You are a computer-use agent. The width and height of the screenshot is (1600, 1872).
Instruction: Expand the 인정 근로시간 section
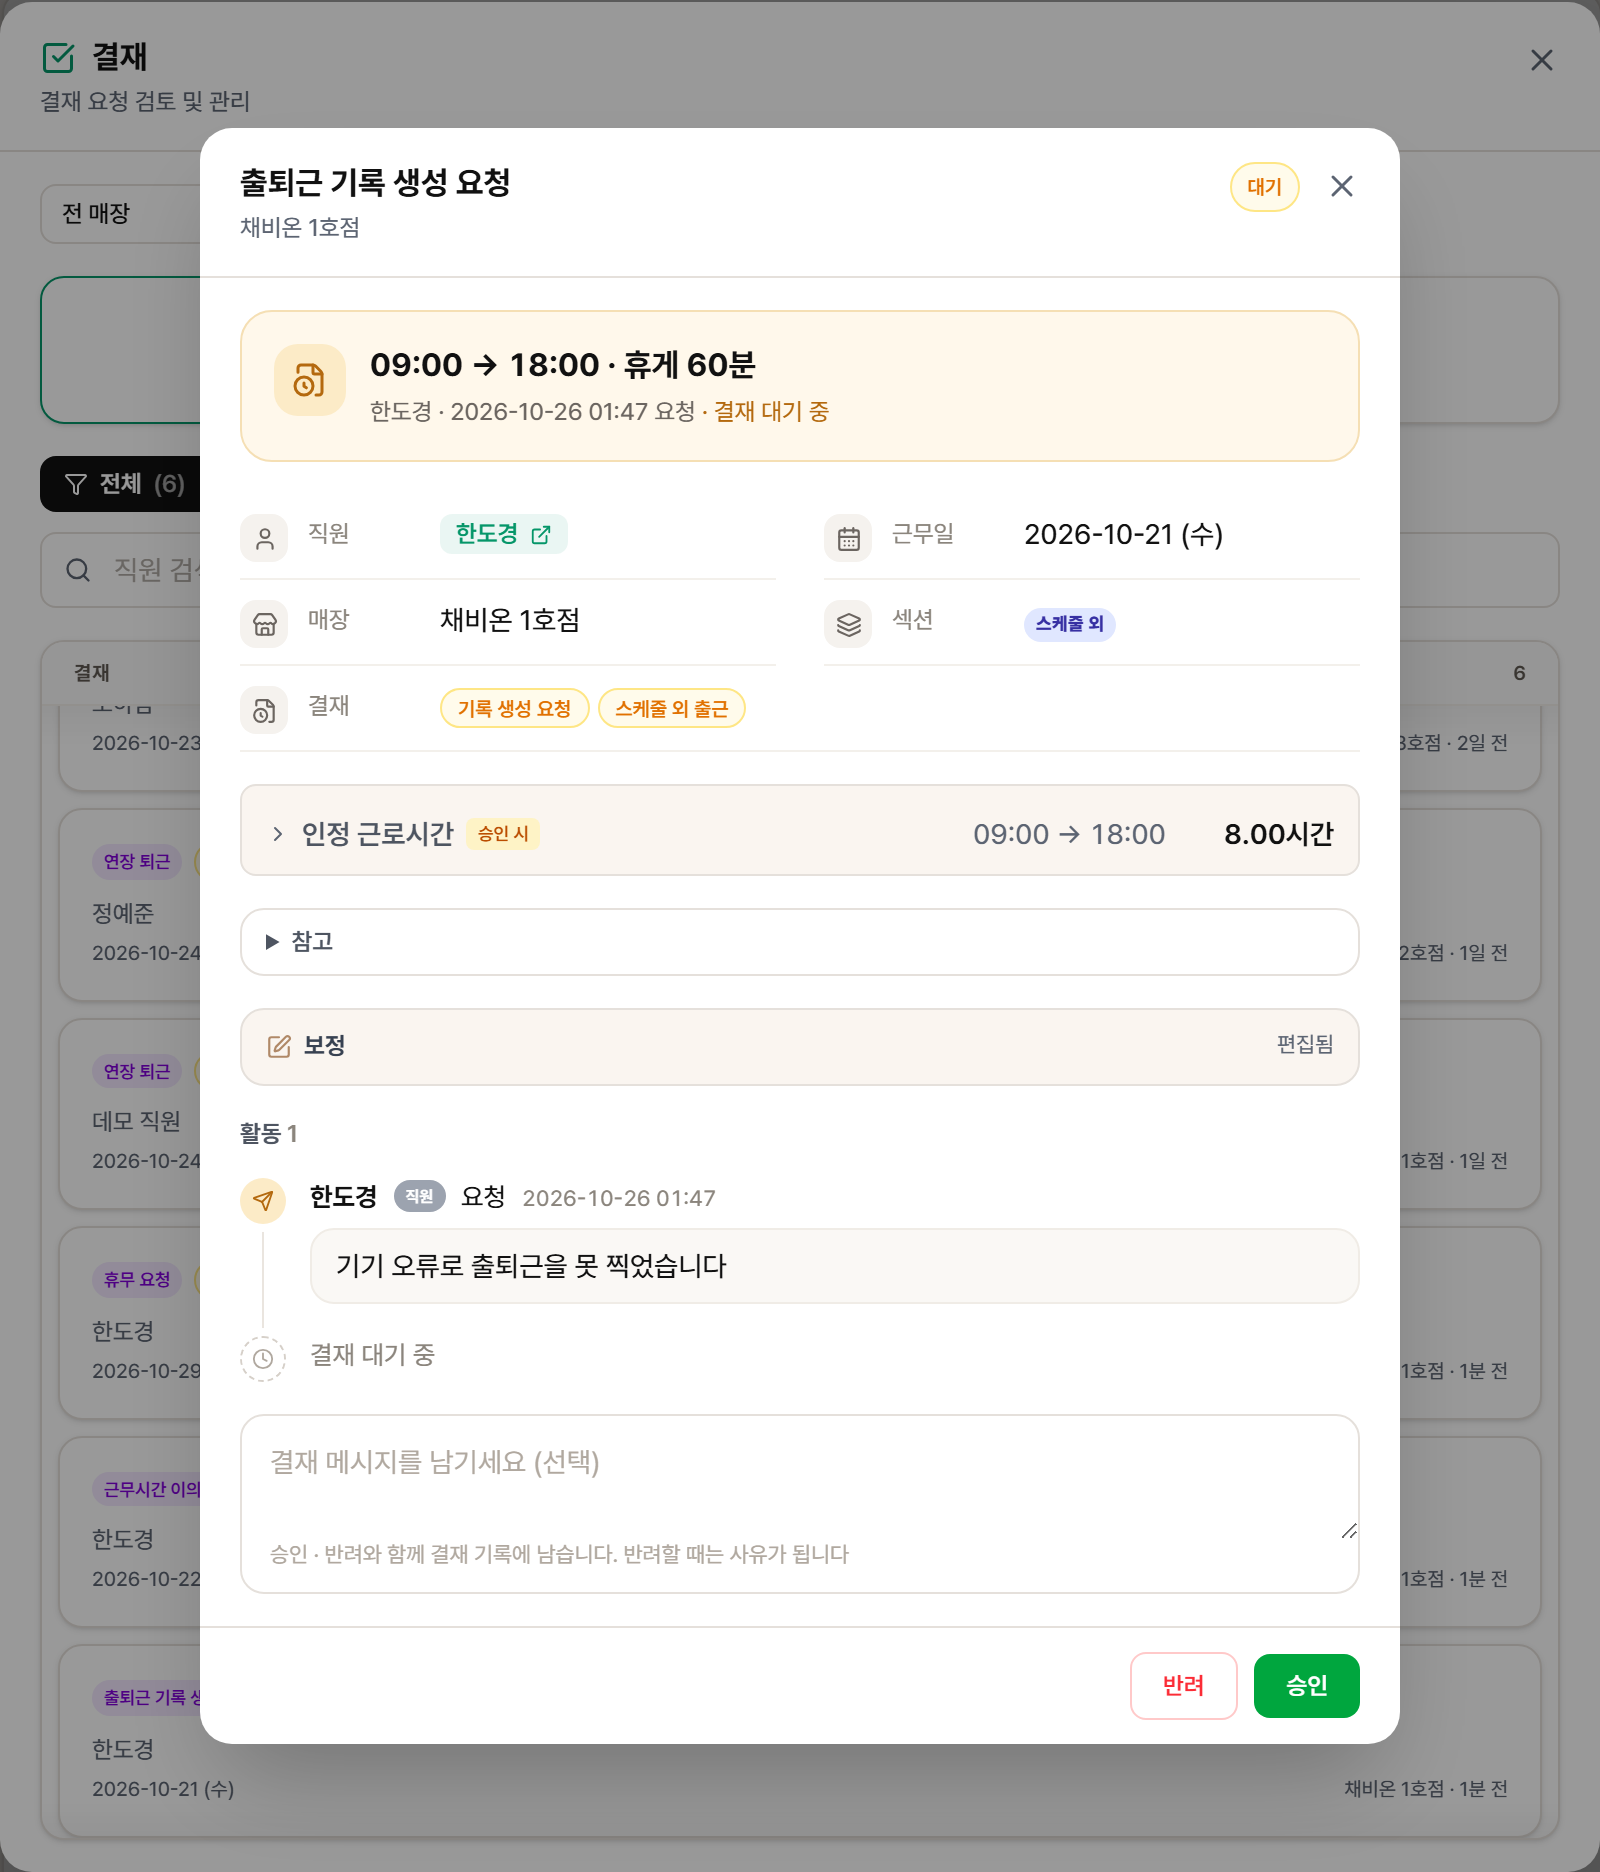[799, 830]
